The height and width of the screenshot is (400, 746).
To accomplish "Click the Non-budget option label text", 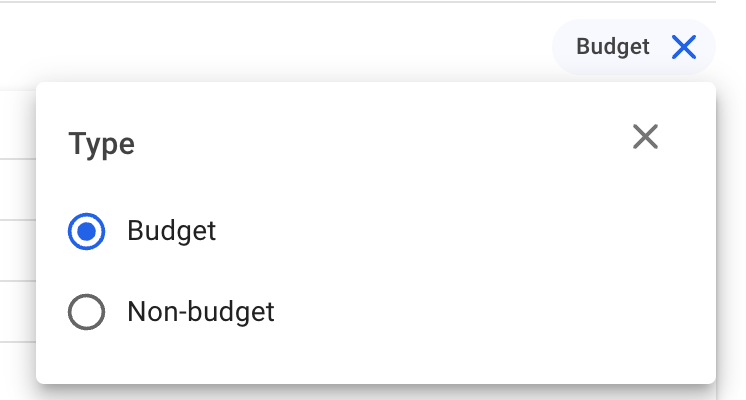I will click(200, 313).
